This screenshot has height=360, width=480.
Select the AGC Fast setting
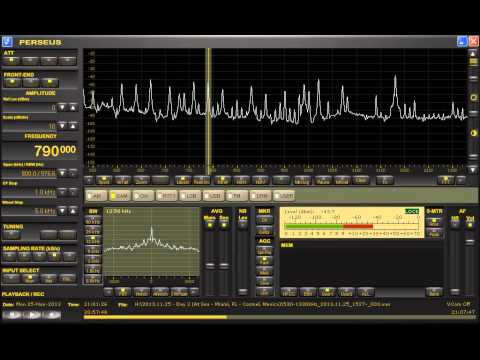pyautogui.click(x=264, y=261)
